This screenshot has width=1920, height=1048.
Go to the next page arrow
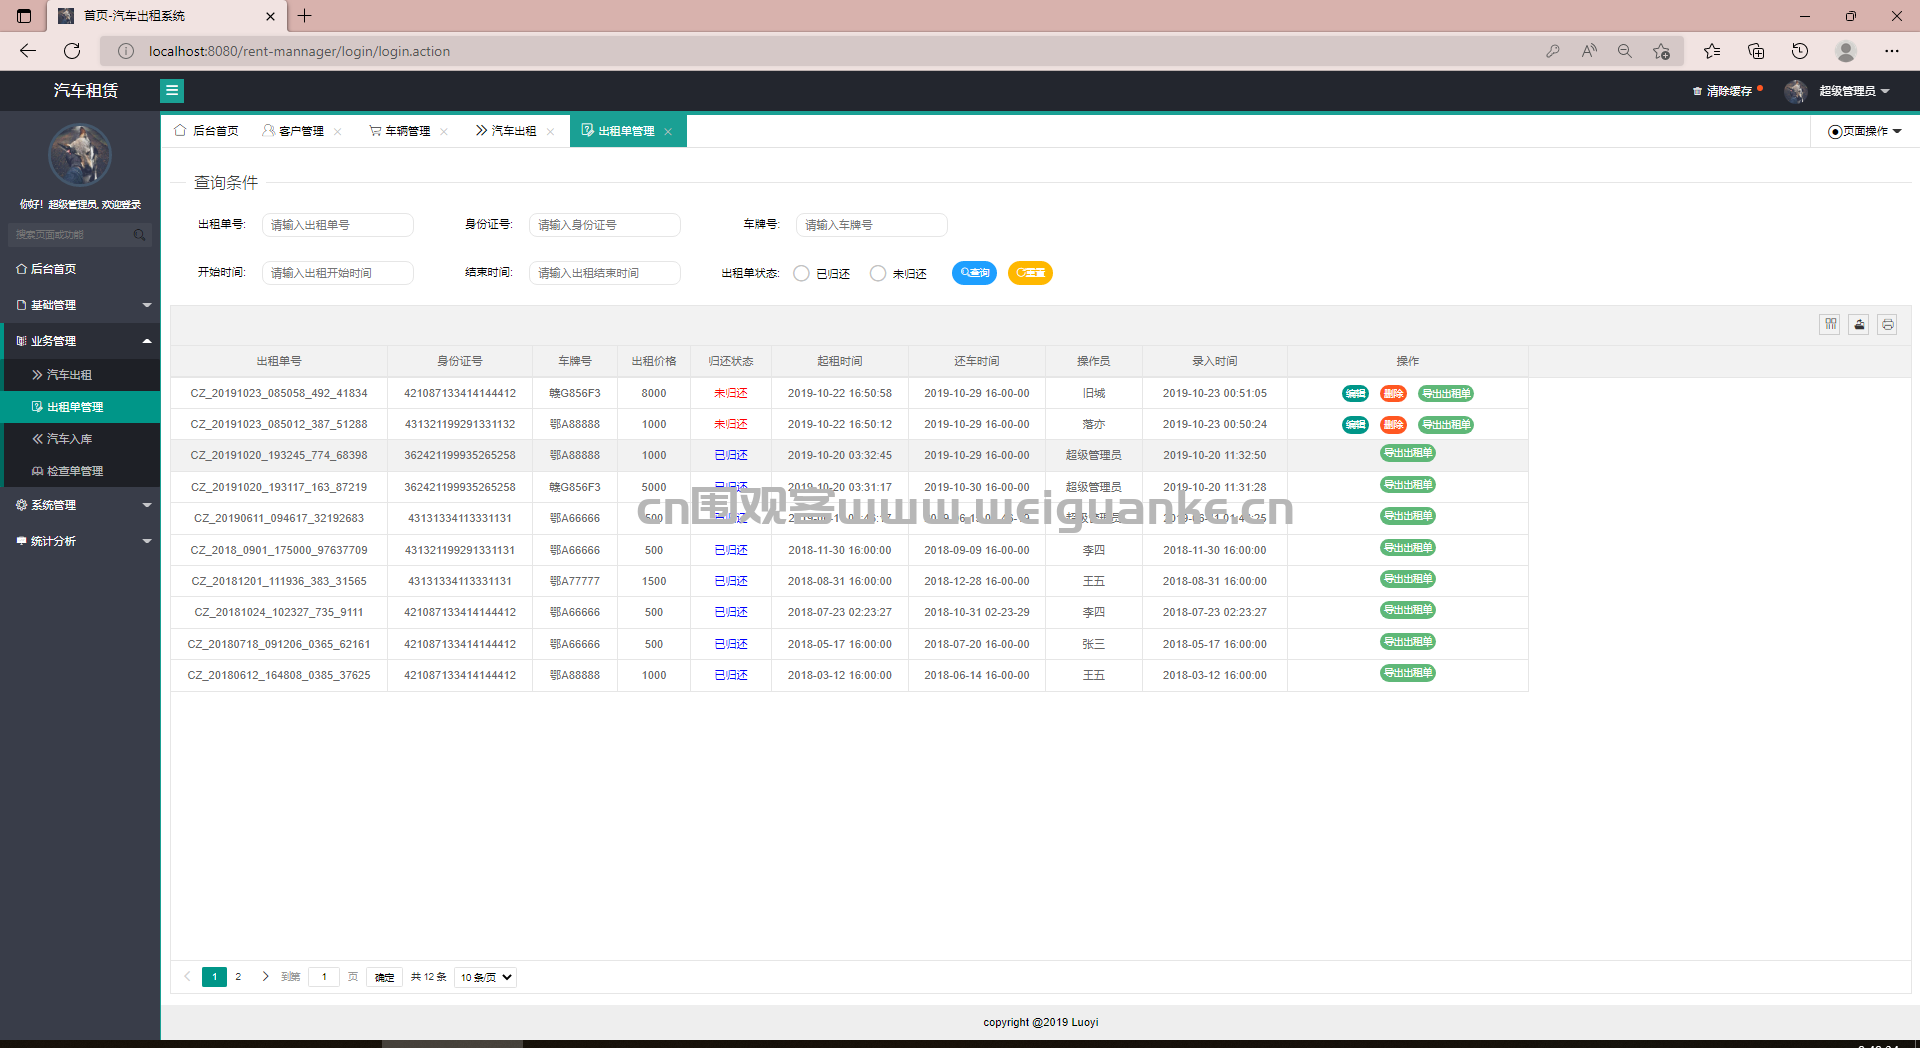pos(265,977)
